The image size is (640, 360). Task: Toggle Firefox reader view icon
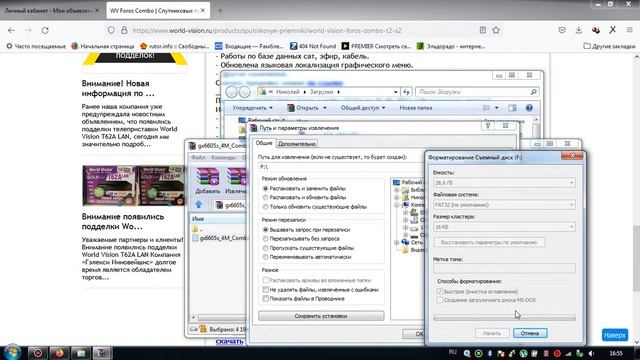[483, 30]
